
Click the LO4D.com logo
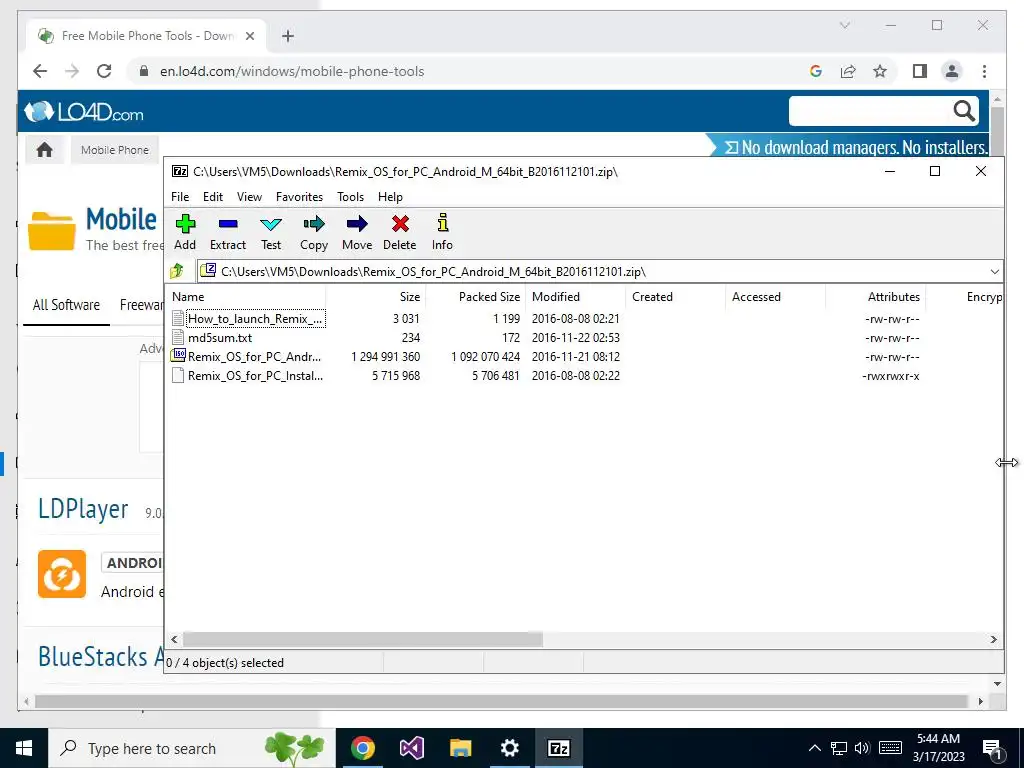84,112
